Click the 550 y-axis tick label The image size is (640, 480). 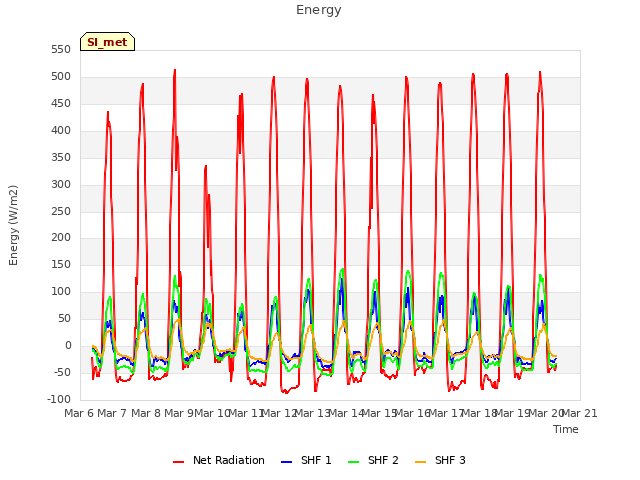tap(61, 50)
